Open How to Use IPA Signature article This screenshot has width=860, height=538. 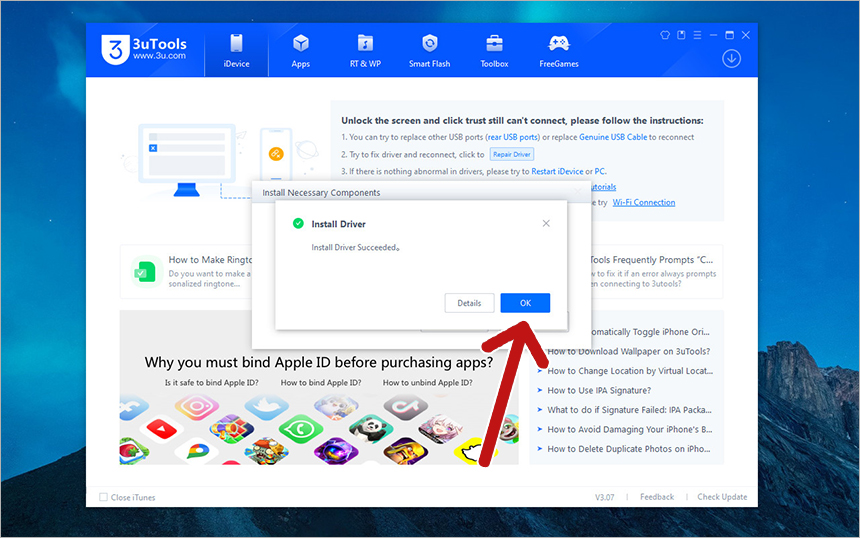tap(599, 390)
